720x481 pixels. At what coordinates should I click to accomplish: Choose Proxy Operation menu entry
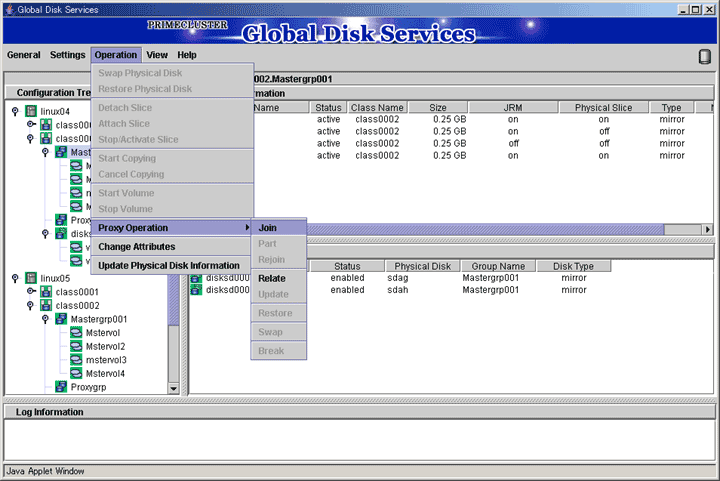[x=172, y=228]
